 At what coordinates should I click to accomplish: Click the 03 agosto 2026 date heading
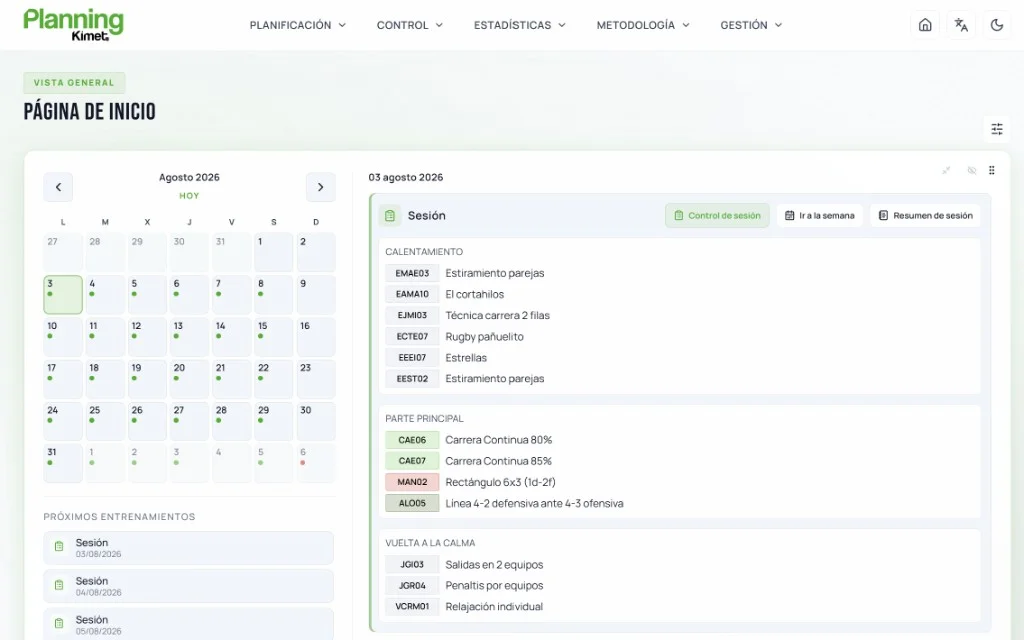[406, 178]
